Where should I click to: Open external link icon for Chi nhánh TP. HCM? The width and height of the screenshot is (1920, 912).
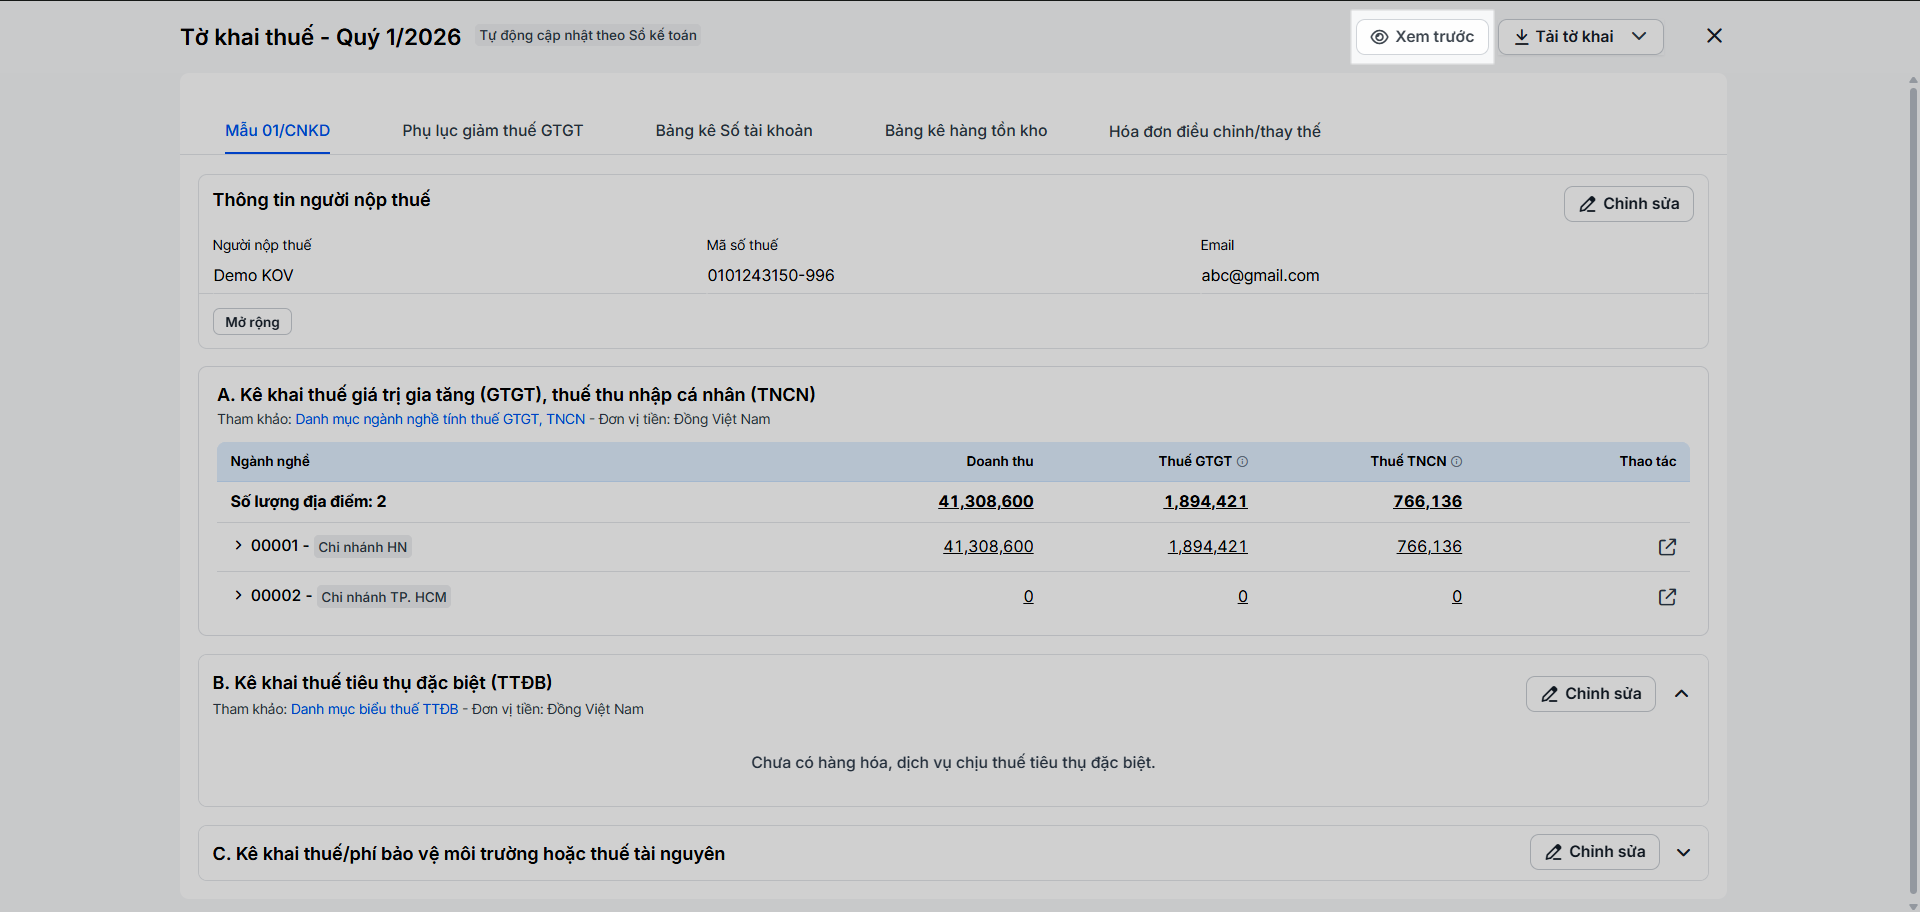pos(1667,597)
